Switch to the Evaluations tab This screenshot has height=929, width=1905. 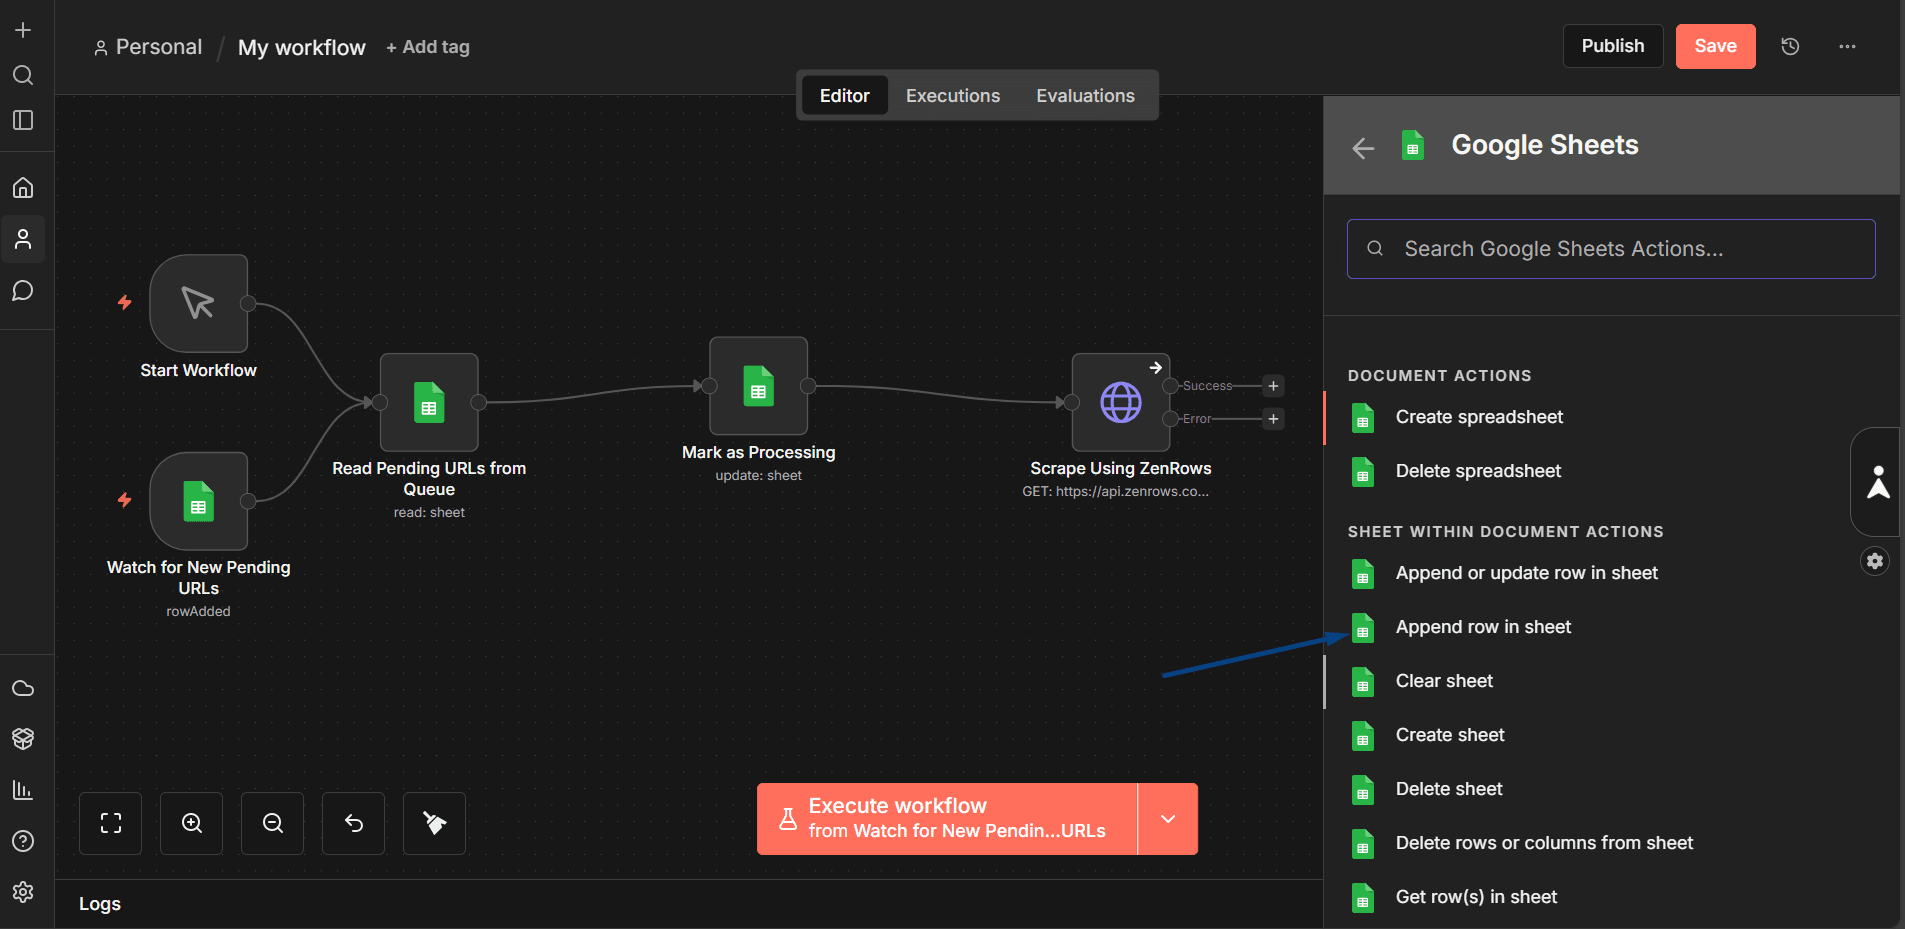[1086, 96]
